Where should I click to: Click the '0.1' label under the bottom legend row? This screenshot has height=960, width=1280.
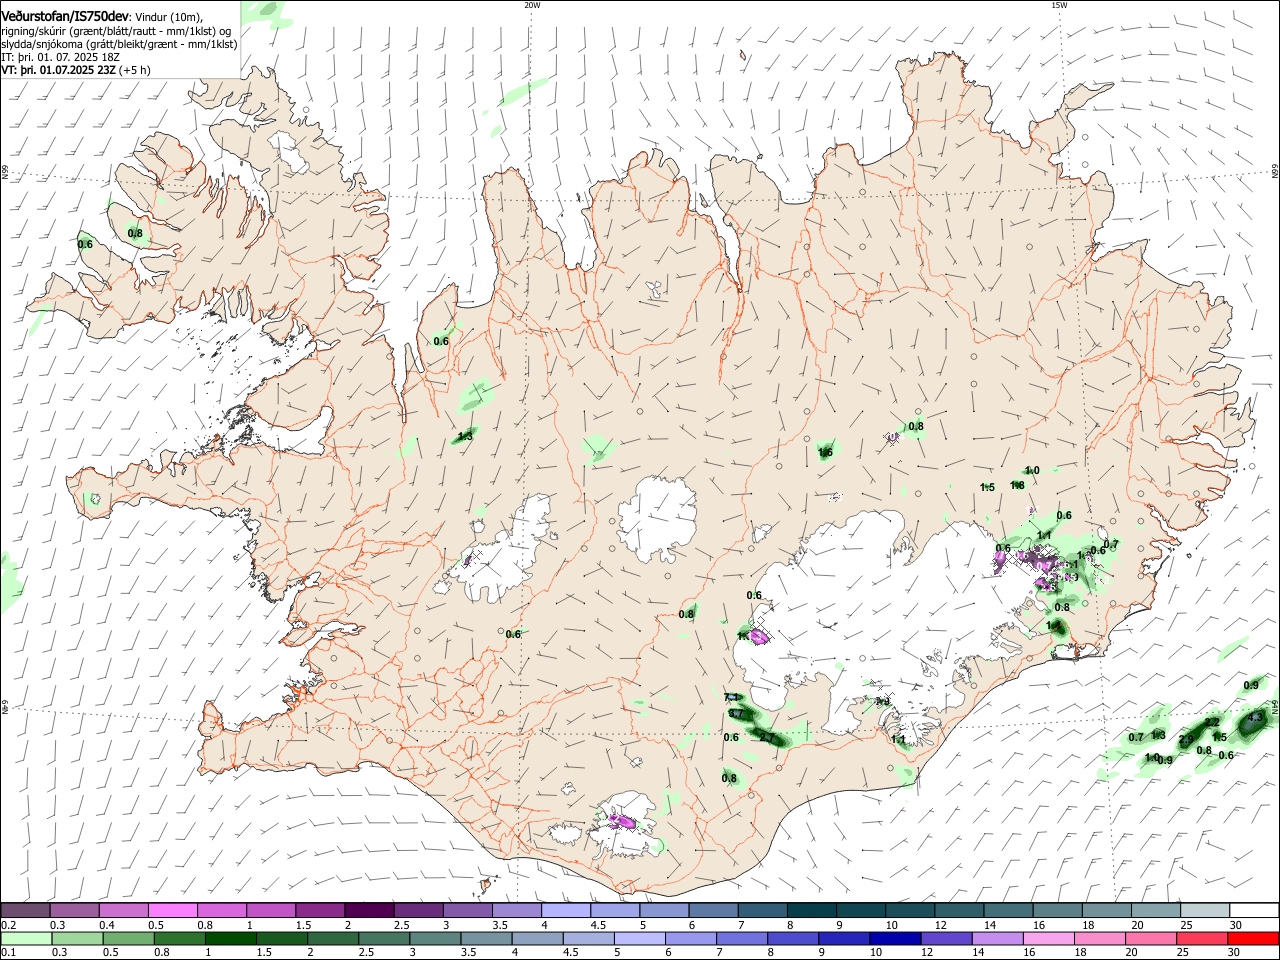[7, 952]
